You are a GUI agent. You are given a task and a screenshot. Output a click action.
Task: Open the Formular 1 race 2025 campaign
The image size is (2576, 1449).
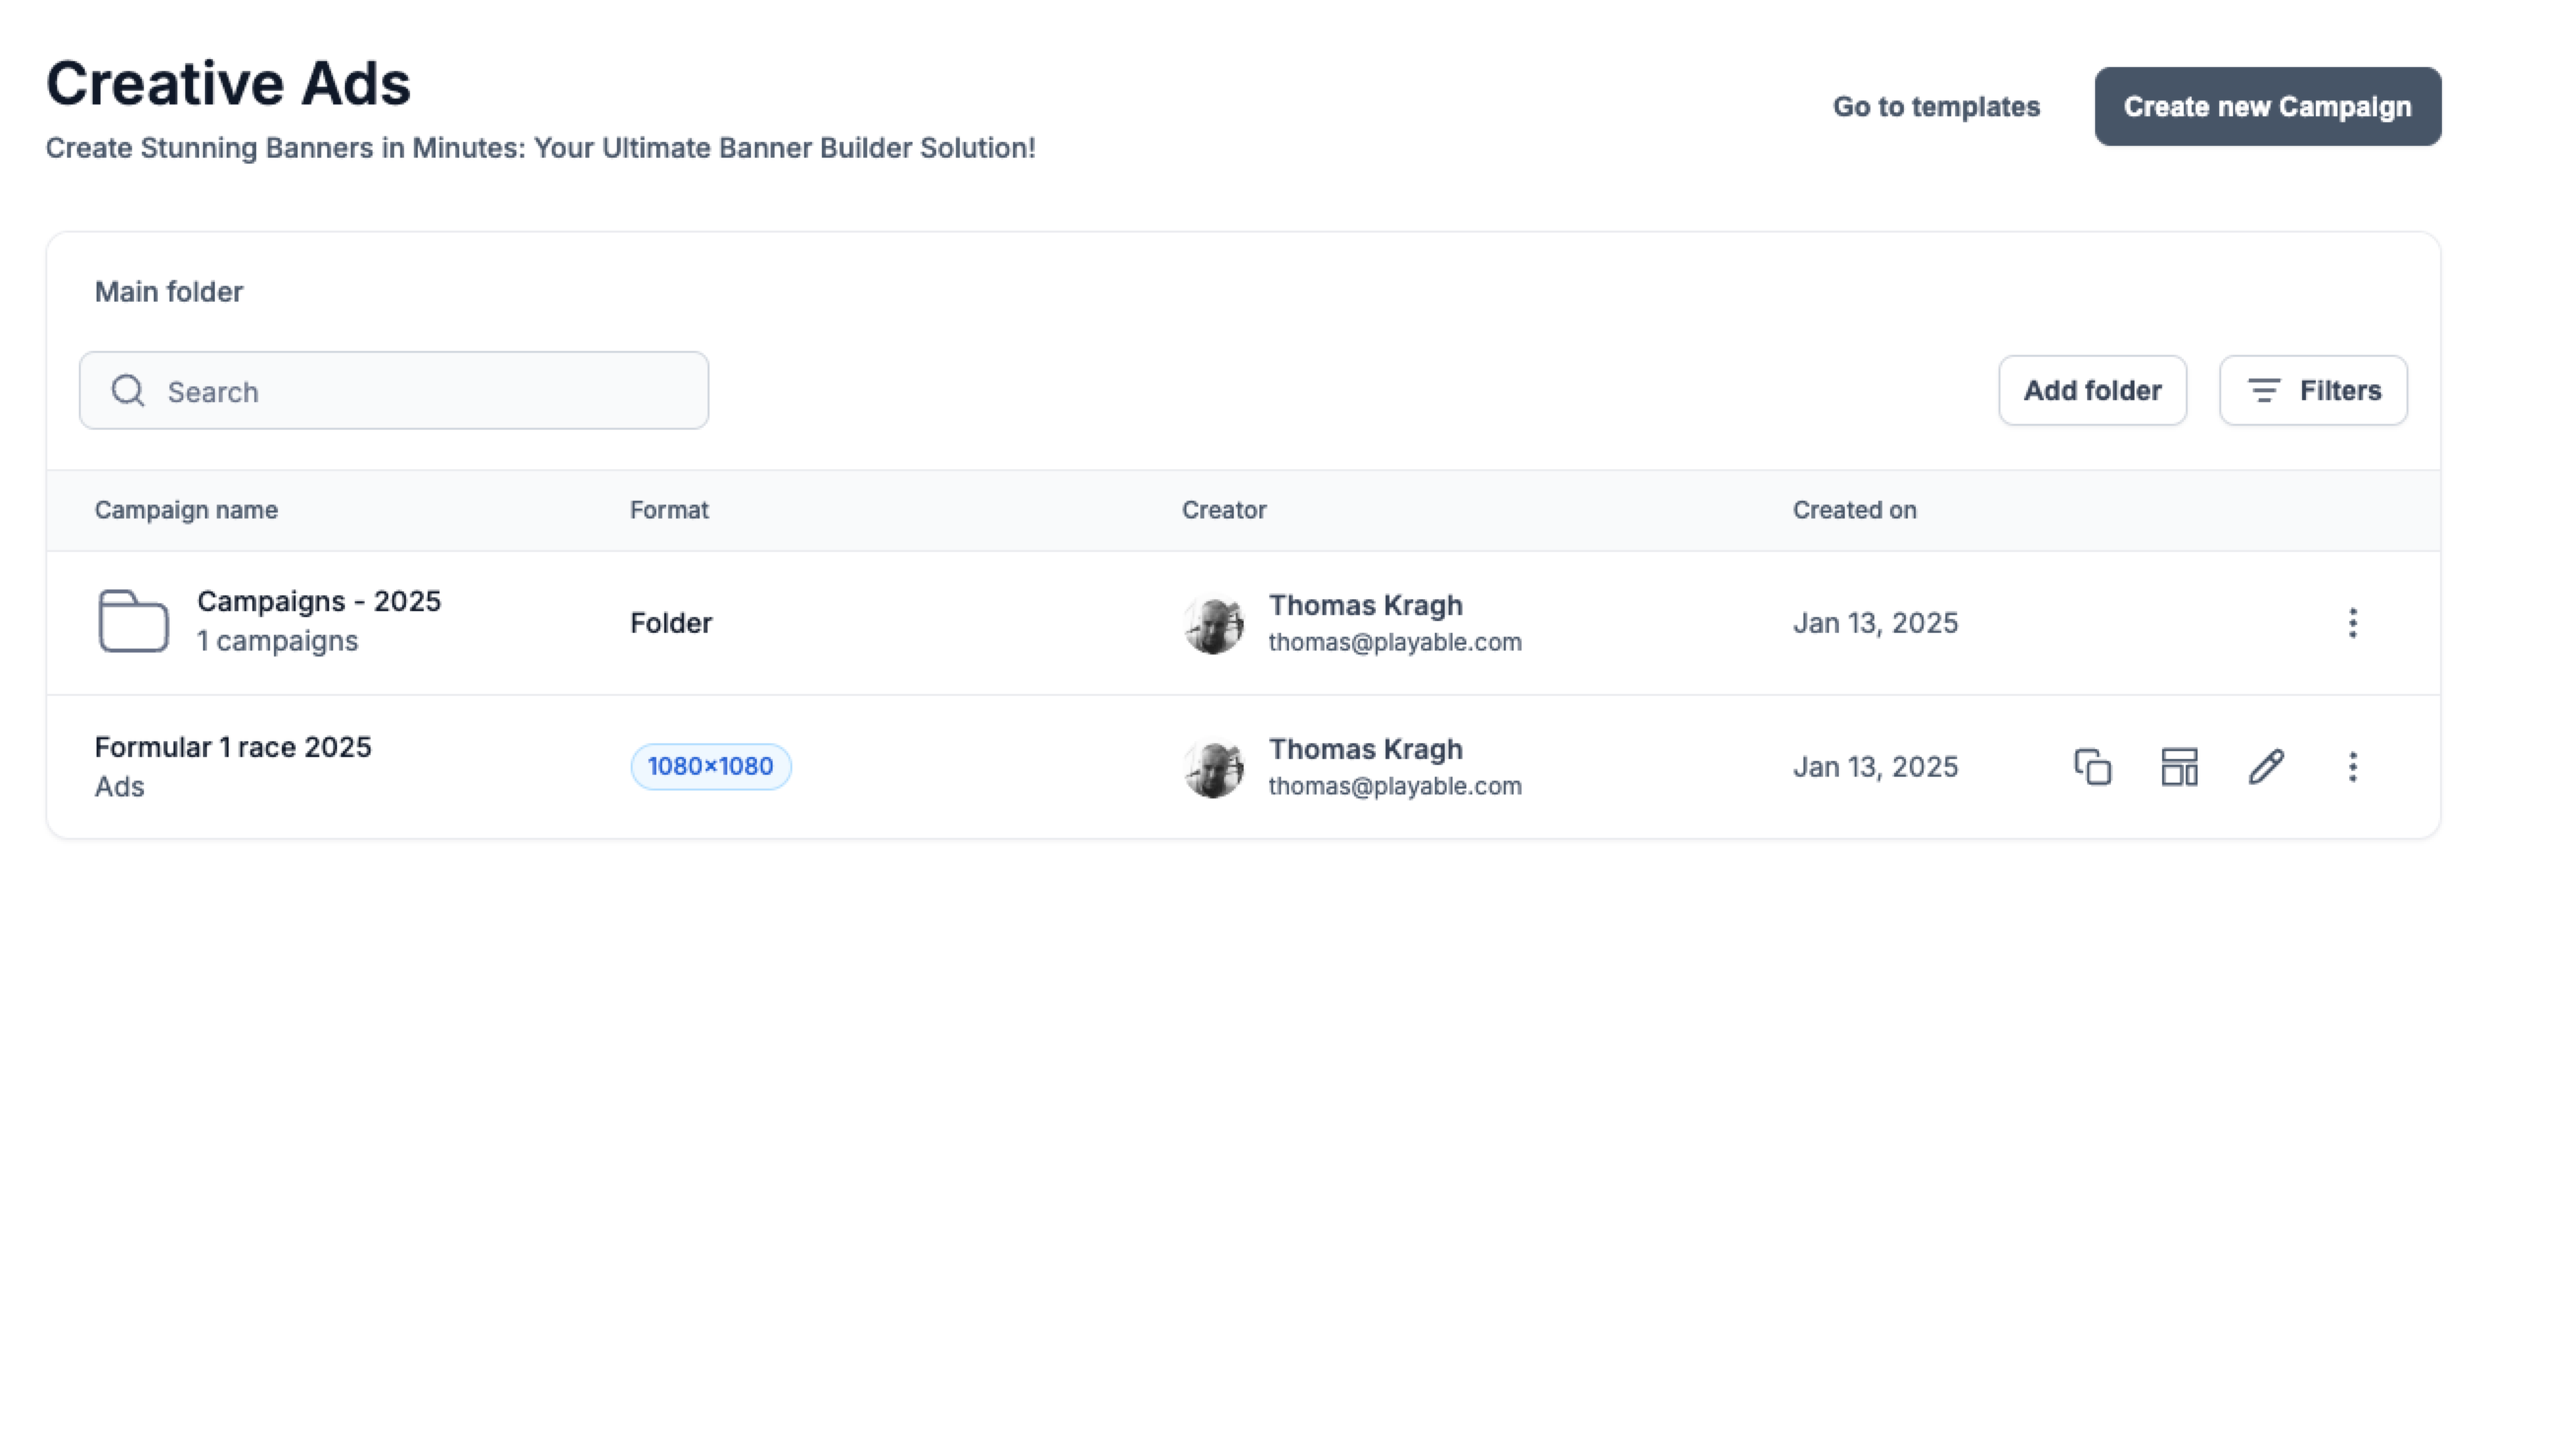click(x=232, y=748)
